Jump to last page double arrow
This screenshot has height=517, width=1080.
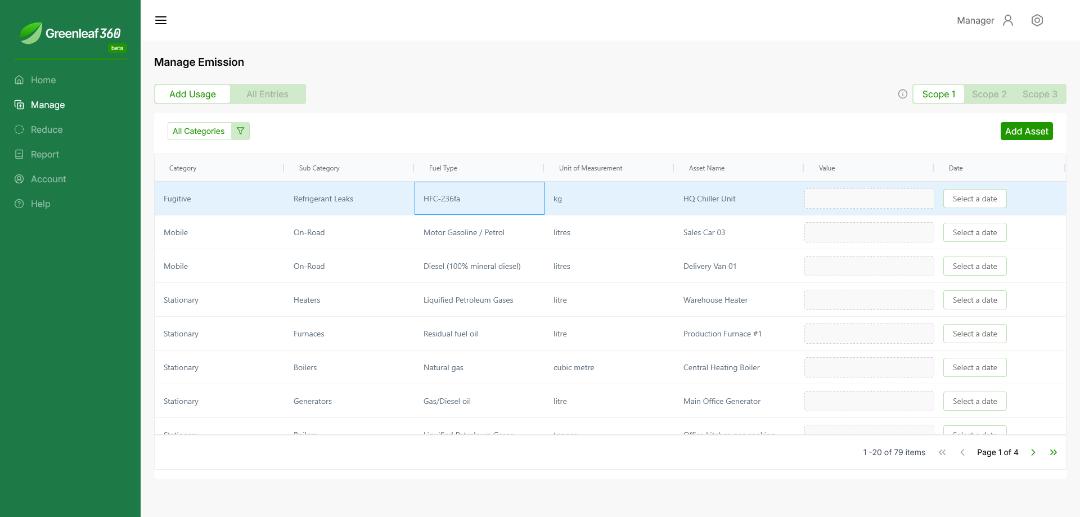click(x=1053, y=452)
